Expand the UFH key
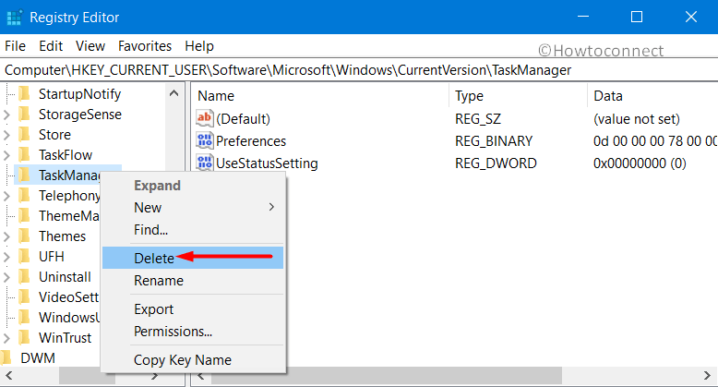This screenshot has width=718, height=387. [x=7, y=256]
